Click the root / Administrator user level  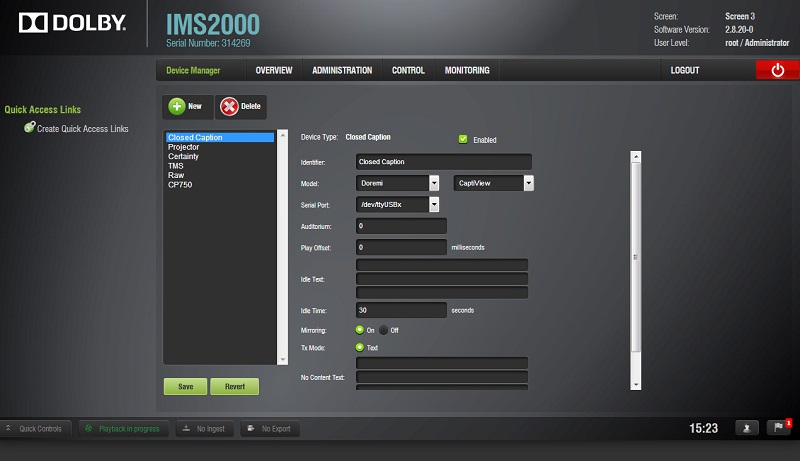pos(757,43)
